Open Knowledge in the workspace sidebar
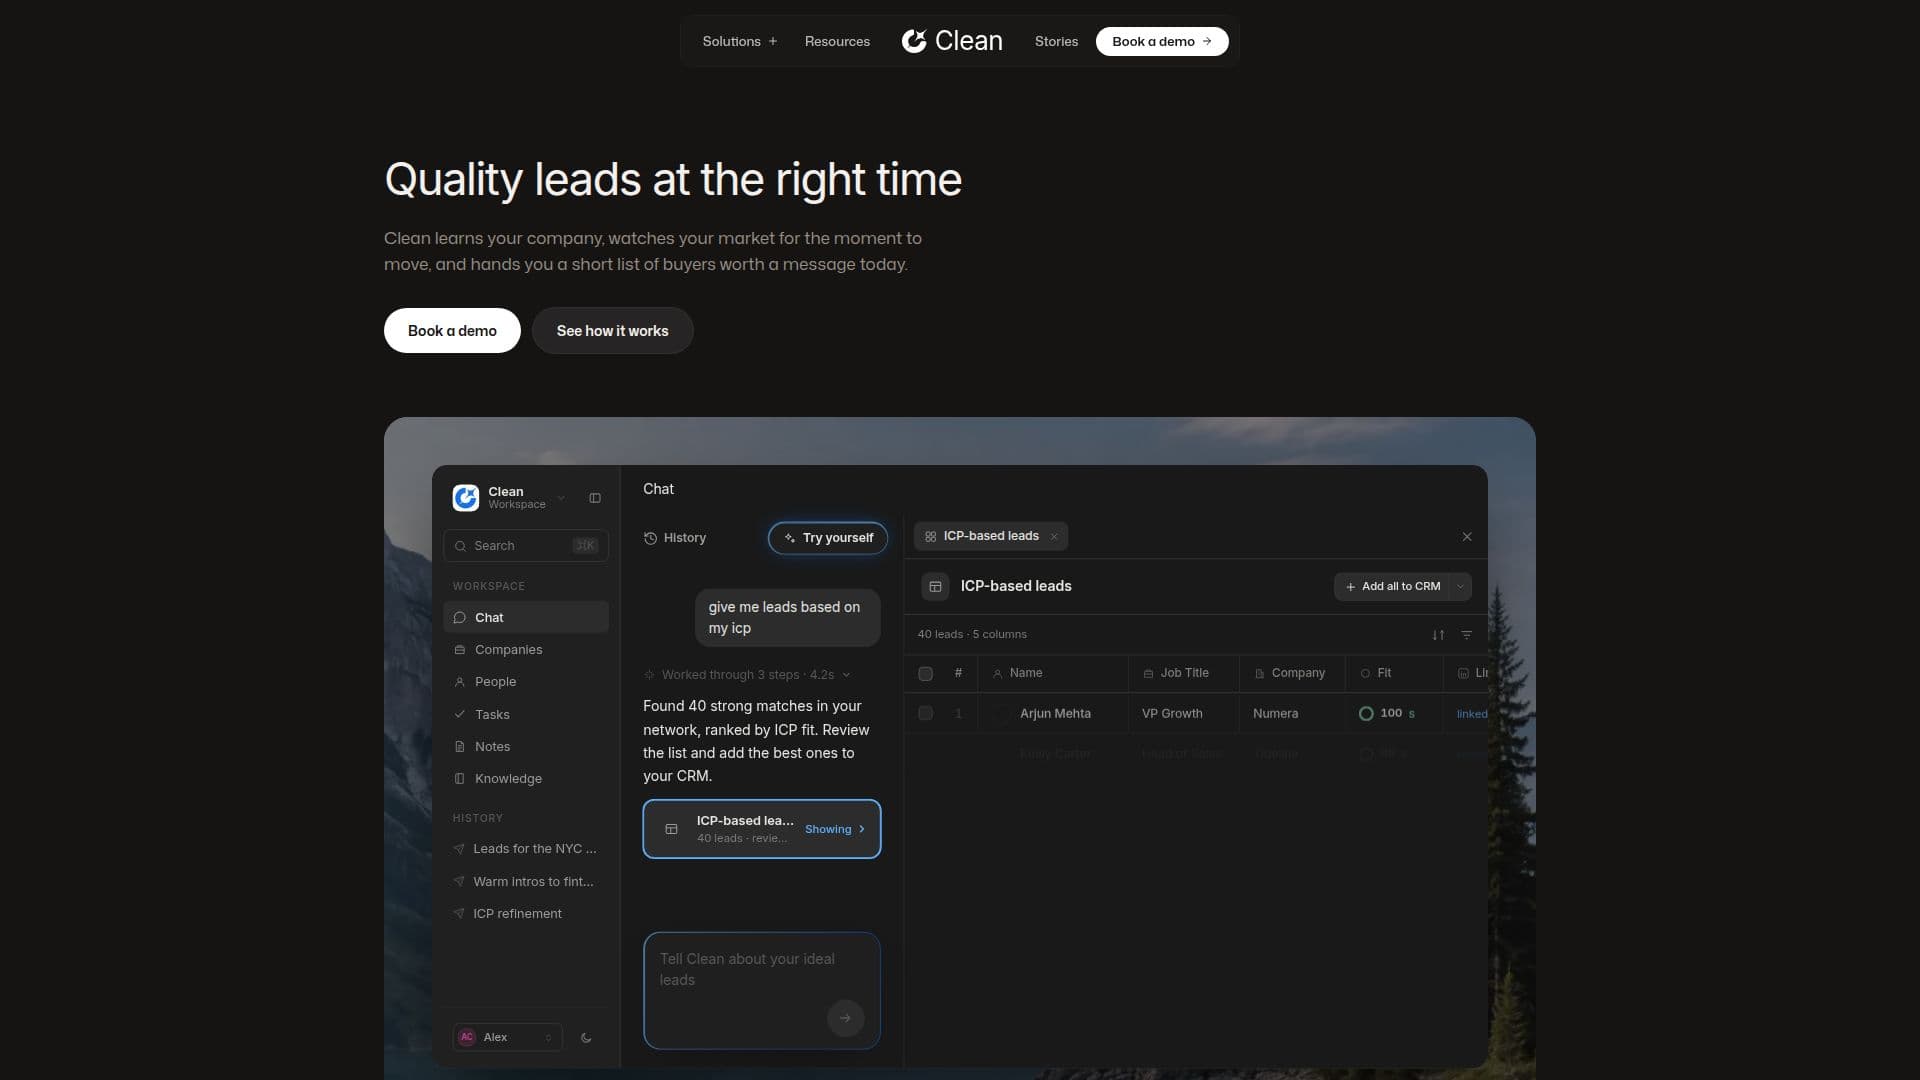Screen dimensions: 1920x1080 click(x=526, y=779)
